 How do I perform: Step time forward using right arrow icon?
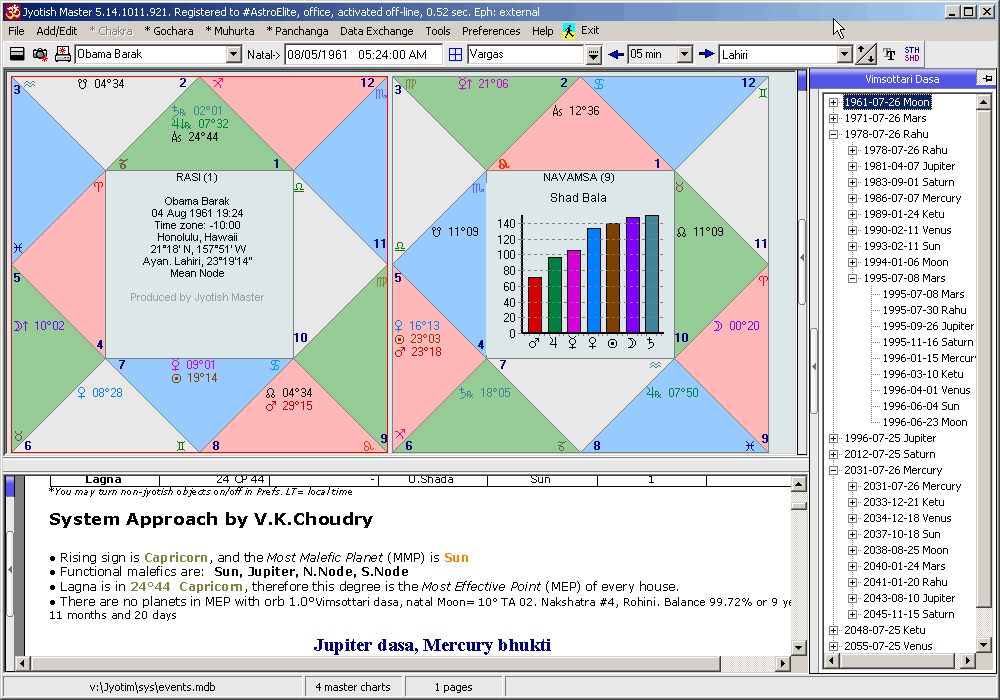coord(706,54)
